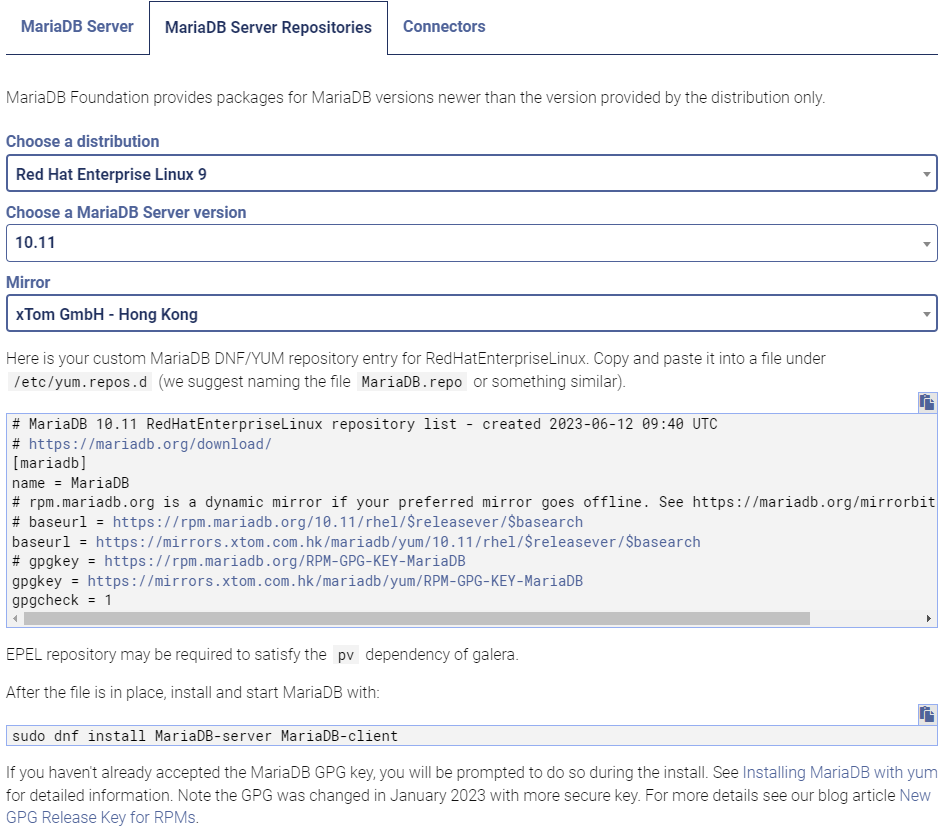Click the 'name = MariaDB' line
The width and height of the screenshot is (947, 833).
[x=71, y=483]
